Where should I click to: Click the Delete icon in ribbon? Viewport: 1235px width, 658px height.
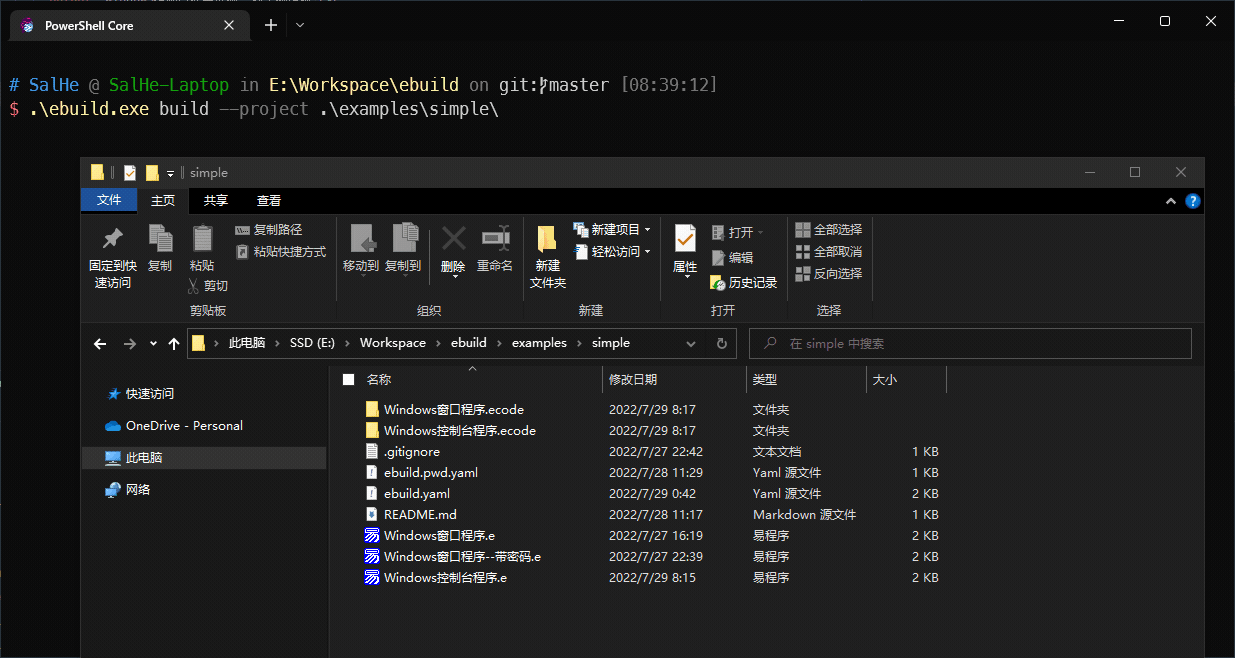pos(453,240)
